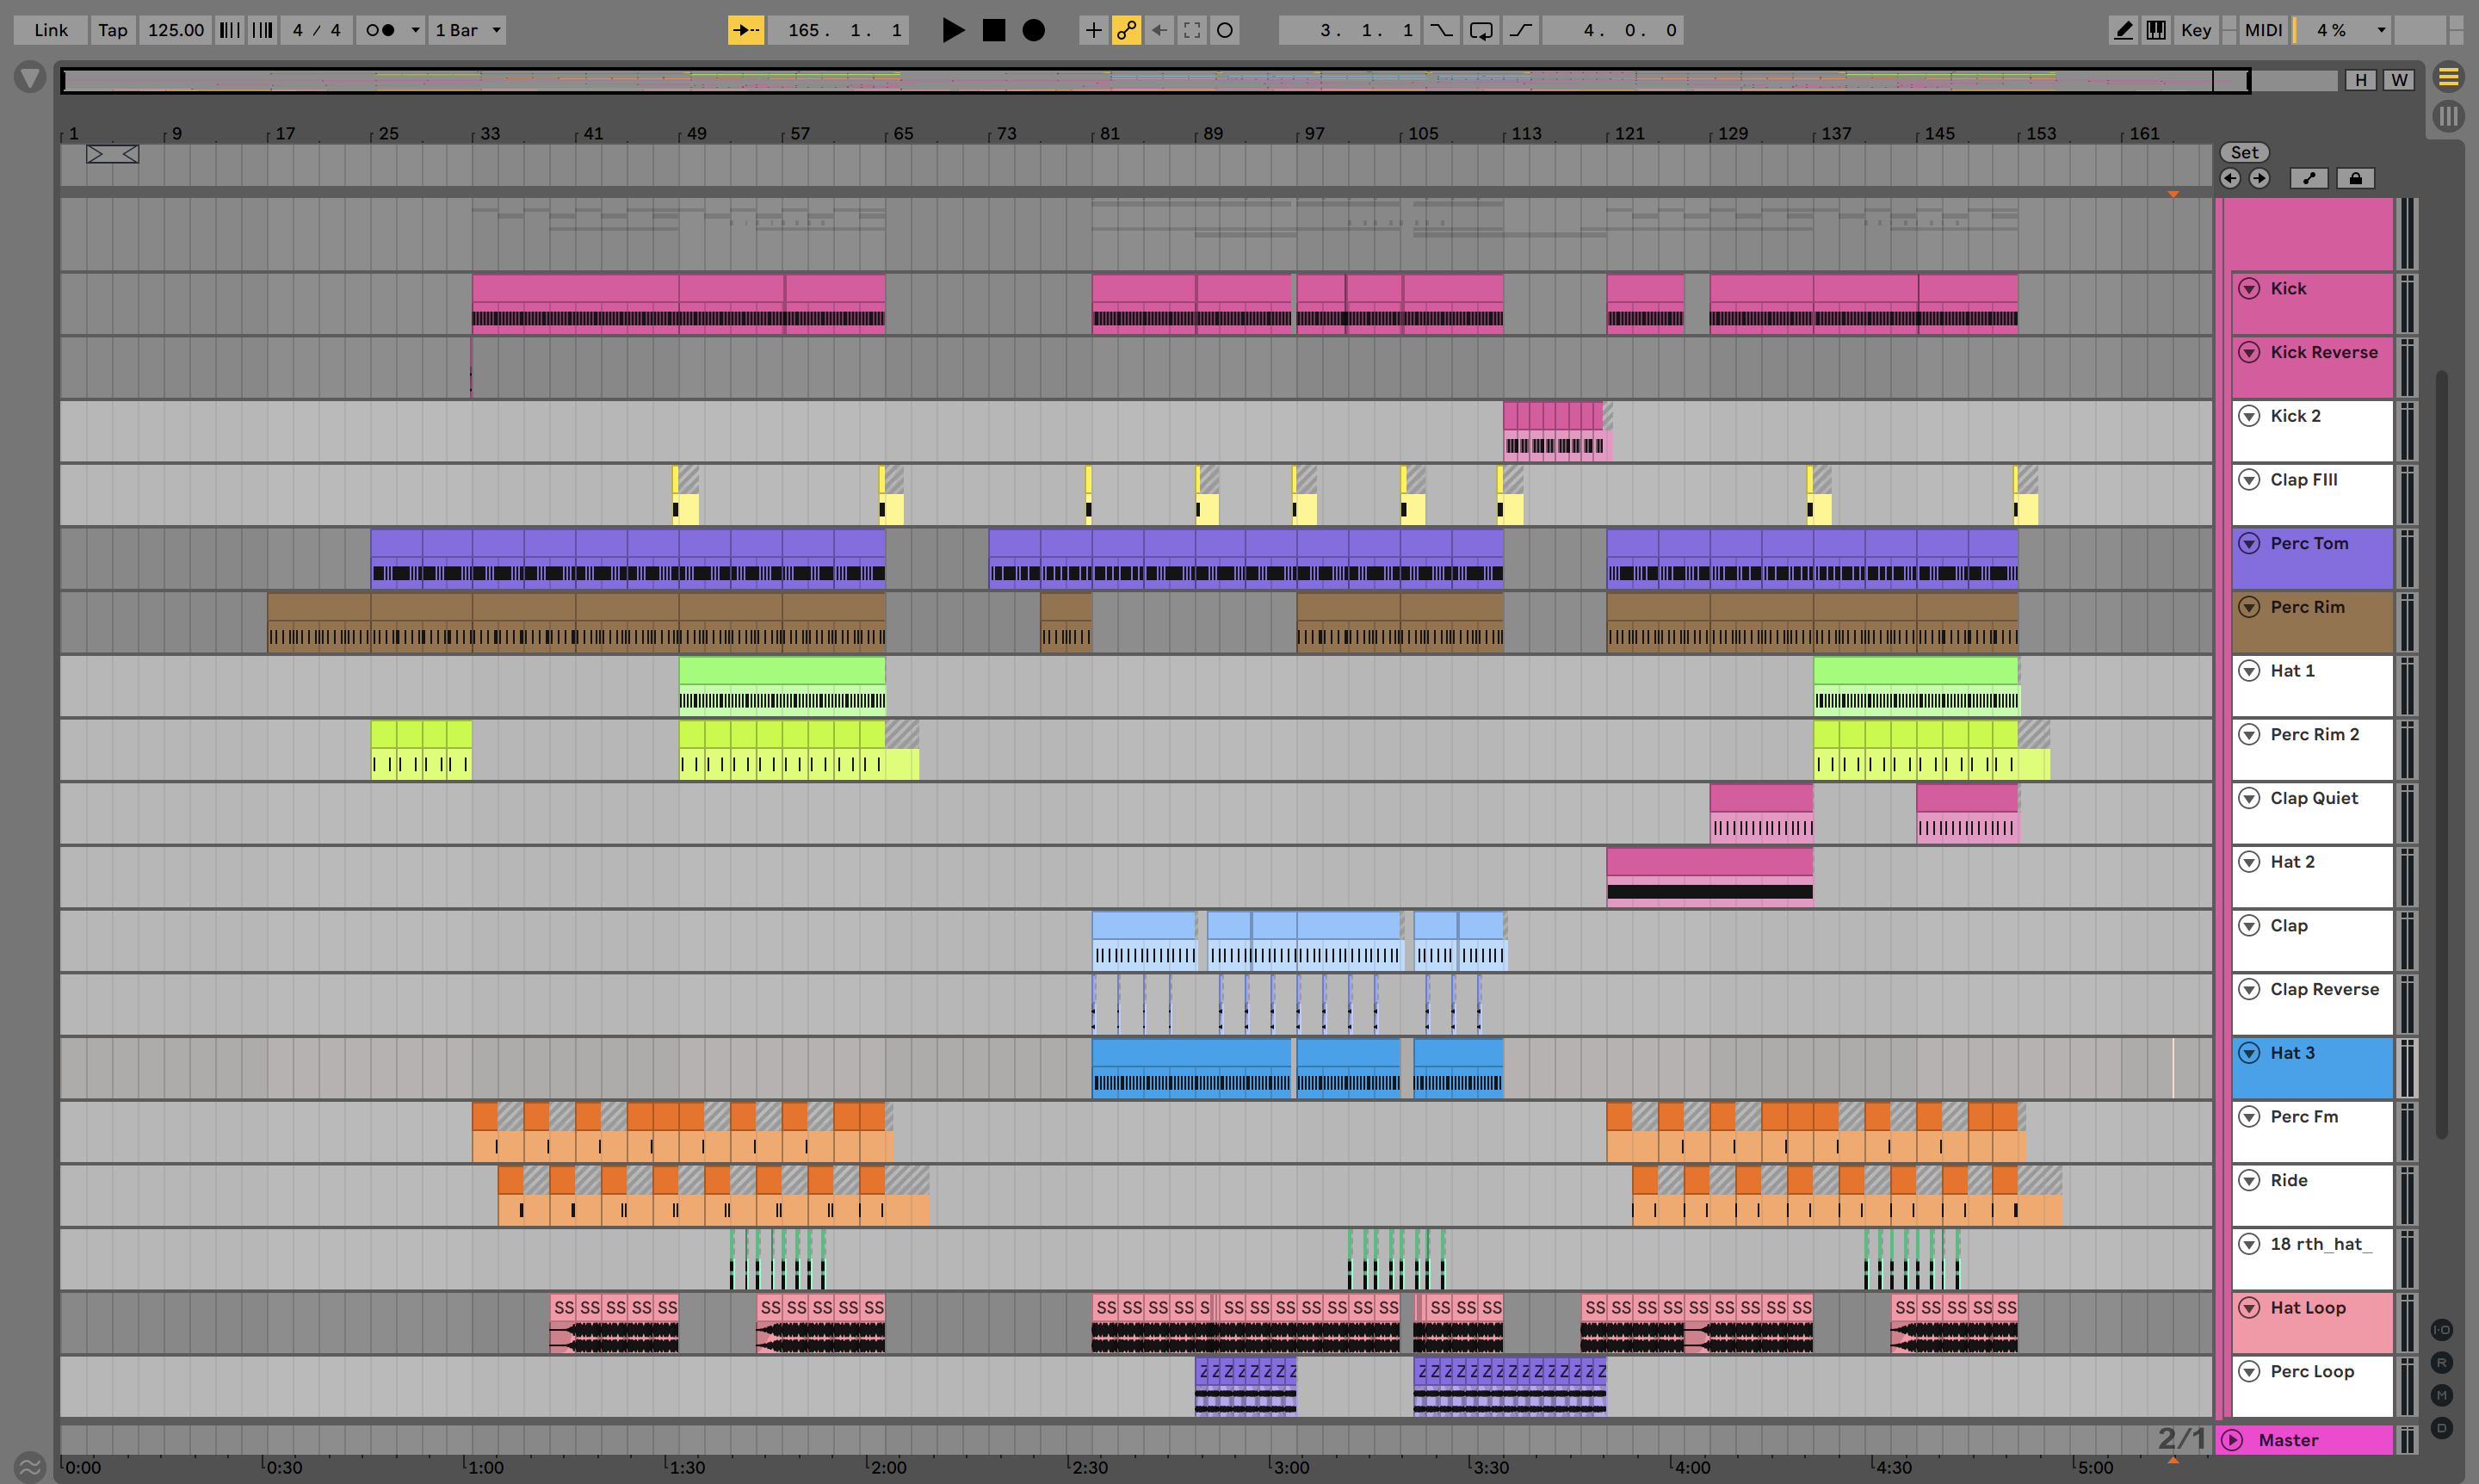
Task: Toggle the Capture MIDI bracket icon
Action: 1191,30
